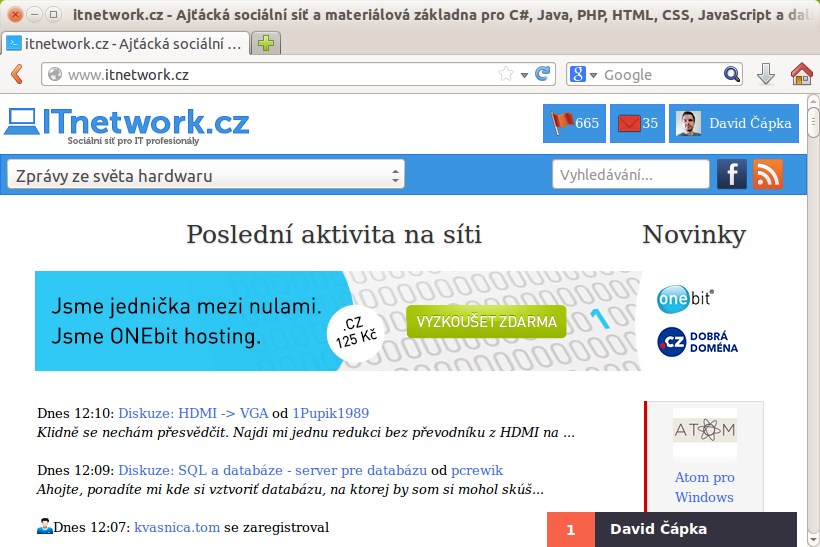Click the site identity globe icon in address bar
Image resolution: width=820 pixels, height=547 pixels.
tap(55, 74)
